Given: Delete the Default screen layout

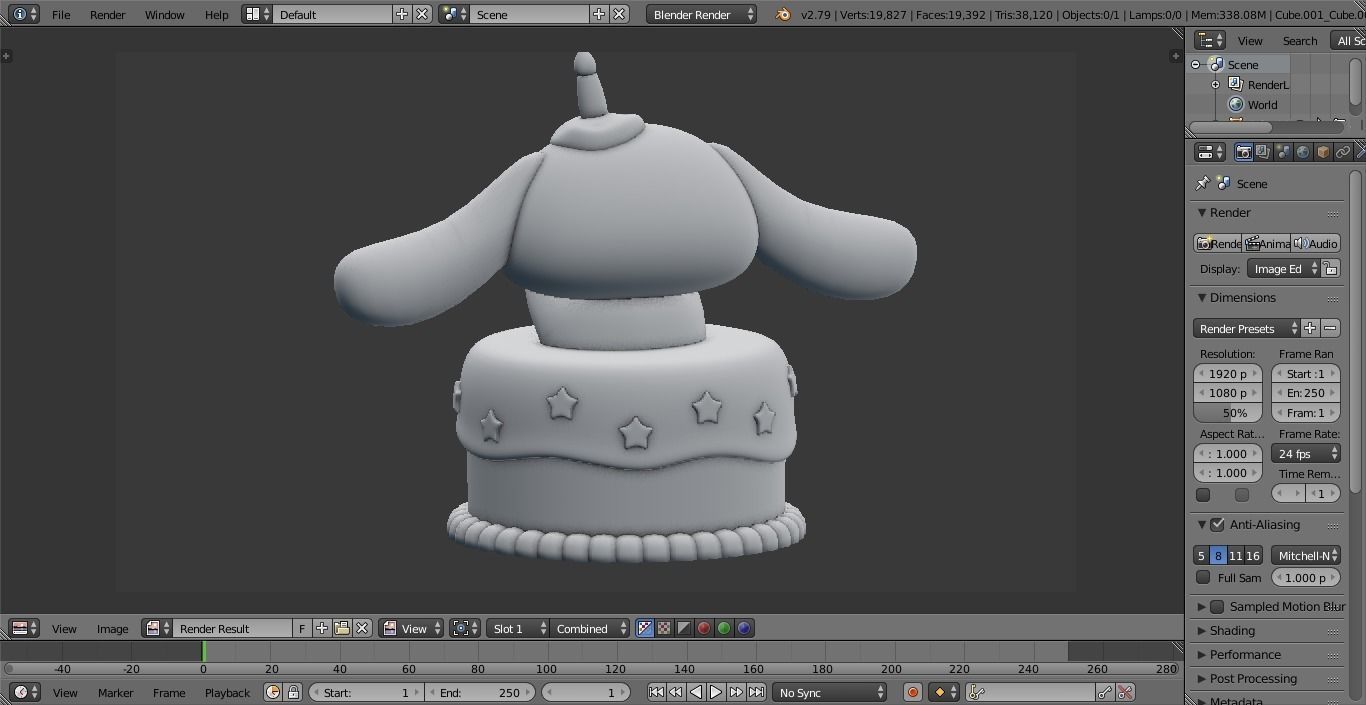Looking at the screenshot, I should point(422,14).
